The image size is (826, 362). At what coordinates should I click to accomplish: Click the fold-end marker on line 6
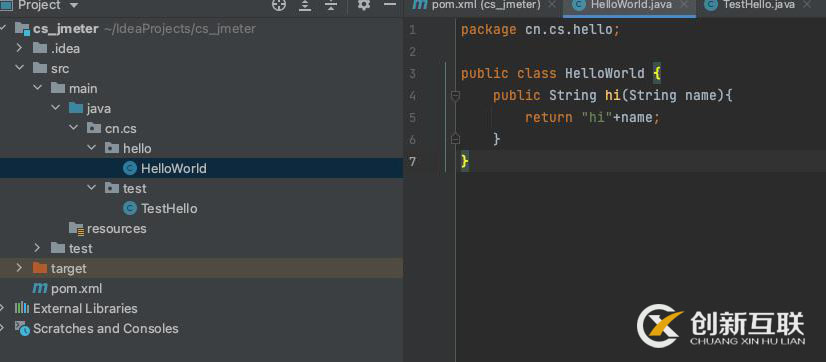pyautogui.click(x=456, y=139)
